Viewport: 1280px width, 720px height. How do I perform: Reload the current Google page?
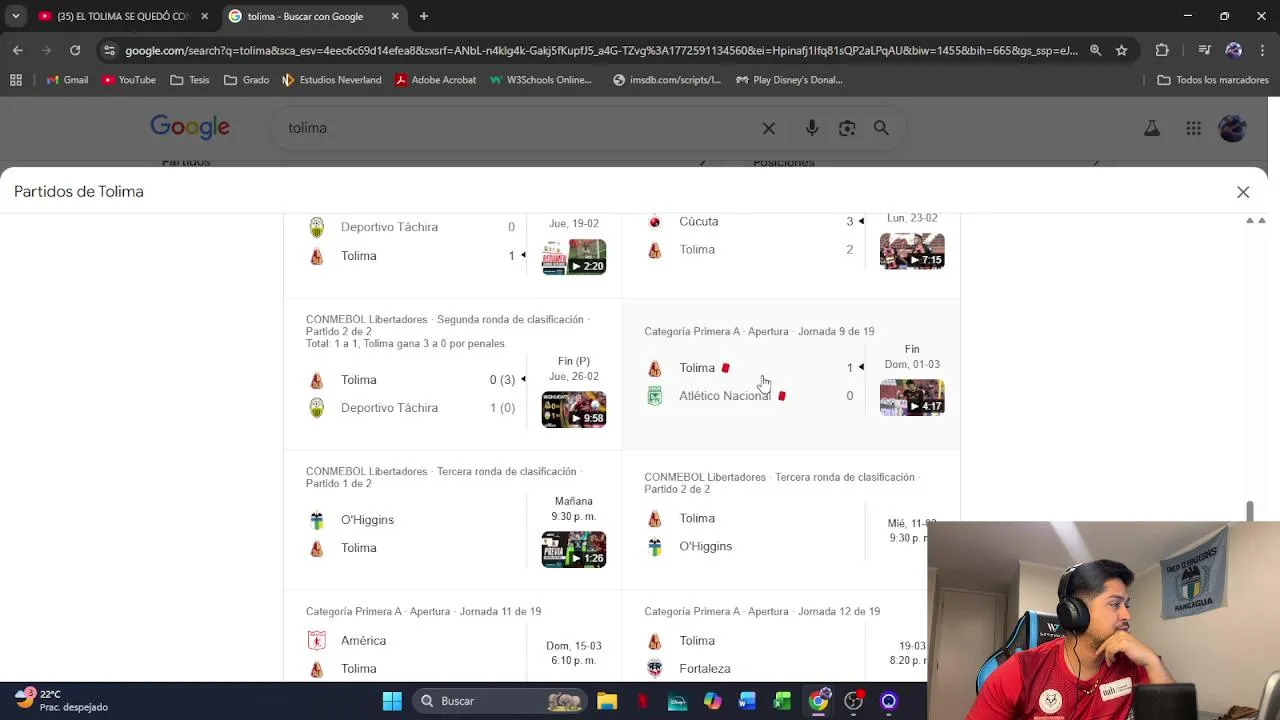75,50
